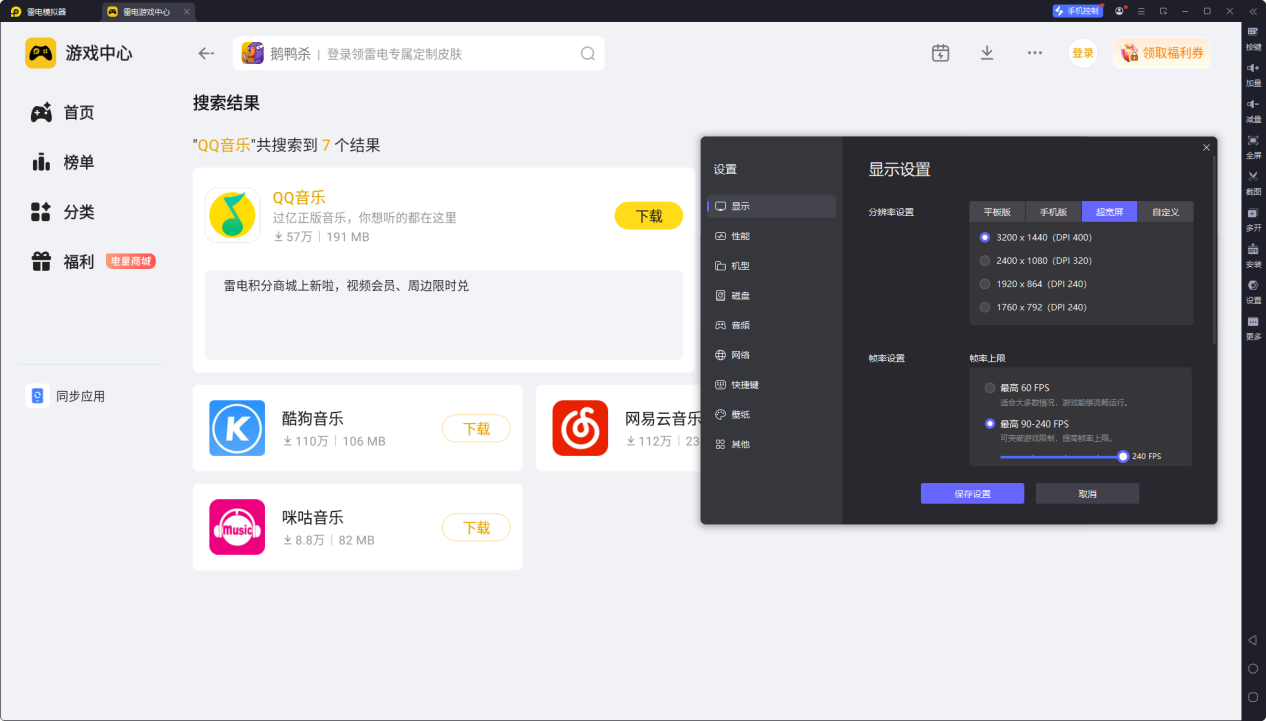
Task: Choose the 最高 60 FPS option
Action: click(x=990, y=388)
